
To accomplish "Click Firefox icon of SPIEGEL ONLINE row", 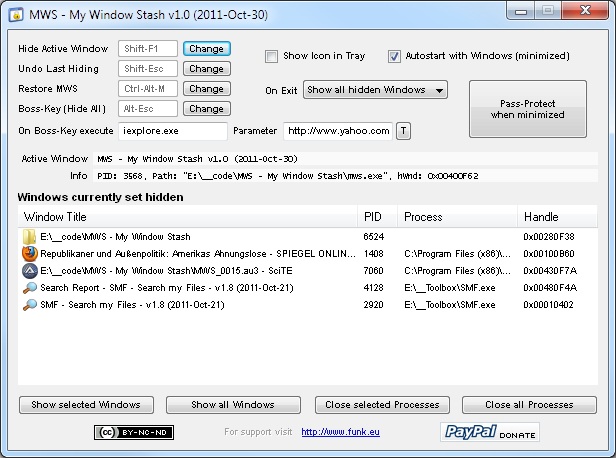I will click(x=29, y=254).
